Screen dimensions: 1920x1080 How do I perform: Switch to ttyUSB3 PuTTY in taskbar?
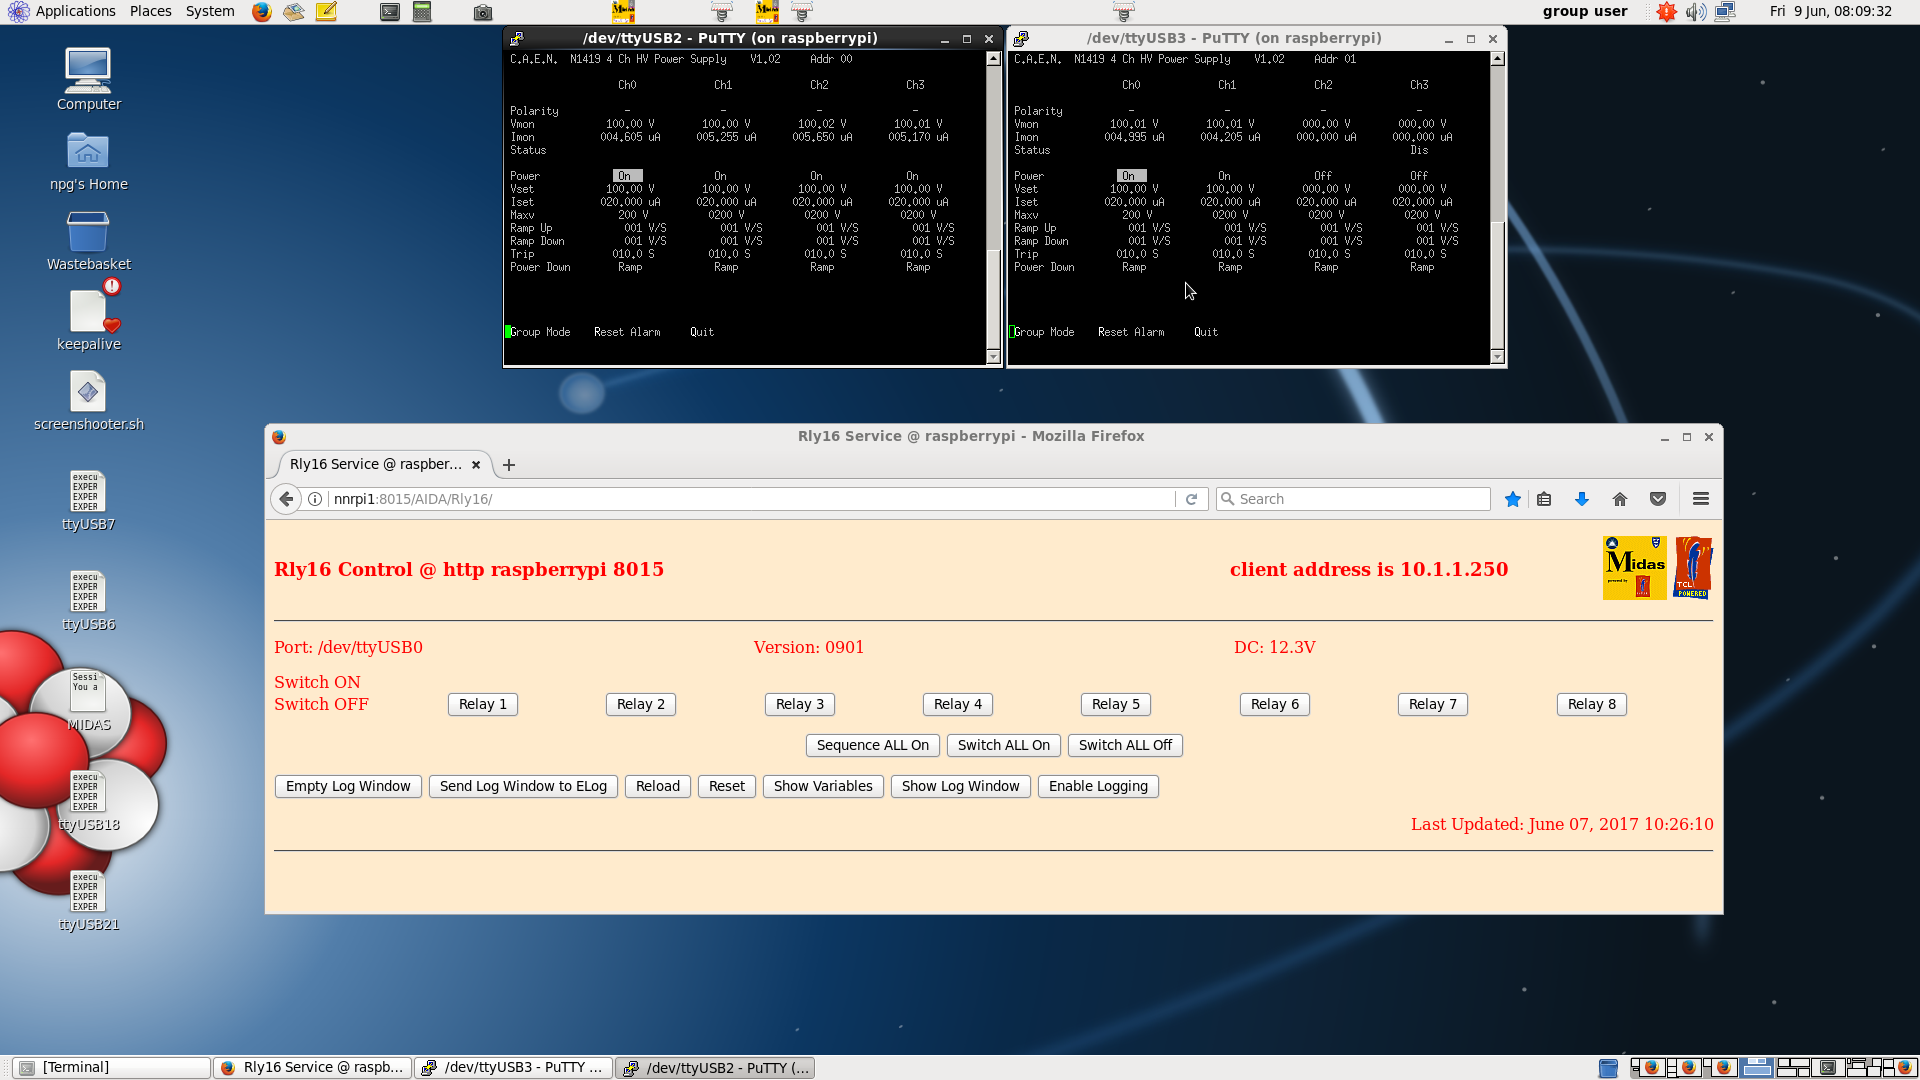[x=512, y=1067]
